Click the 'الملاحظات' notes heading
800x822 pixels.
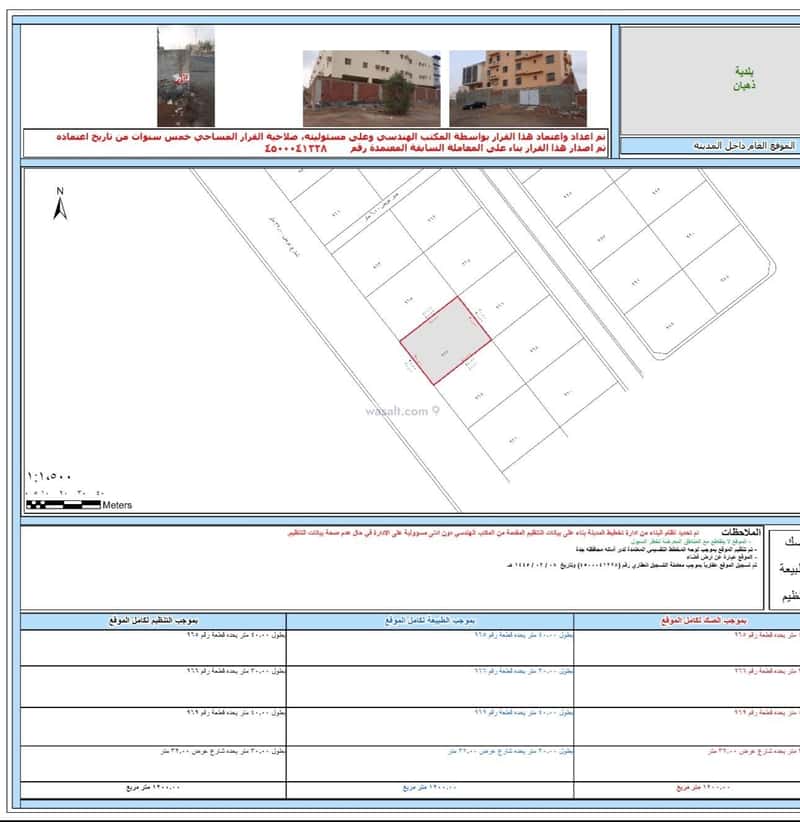coord(740,532)
